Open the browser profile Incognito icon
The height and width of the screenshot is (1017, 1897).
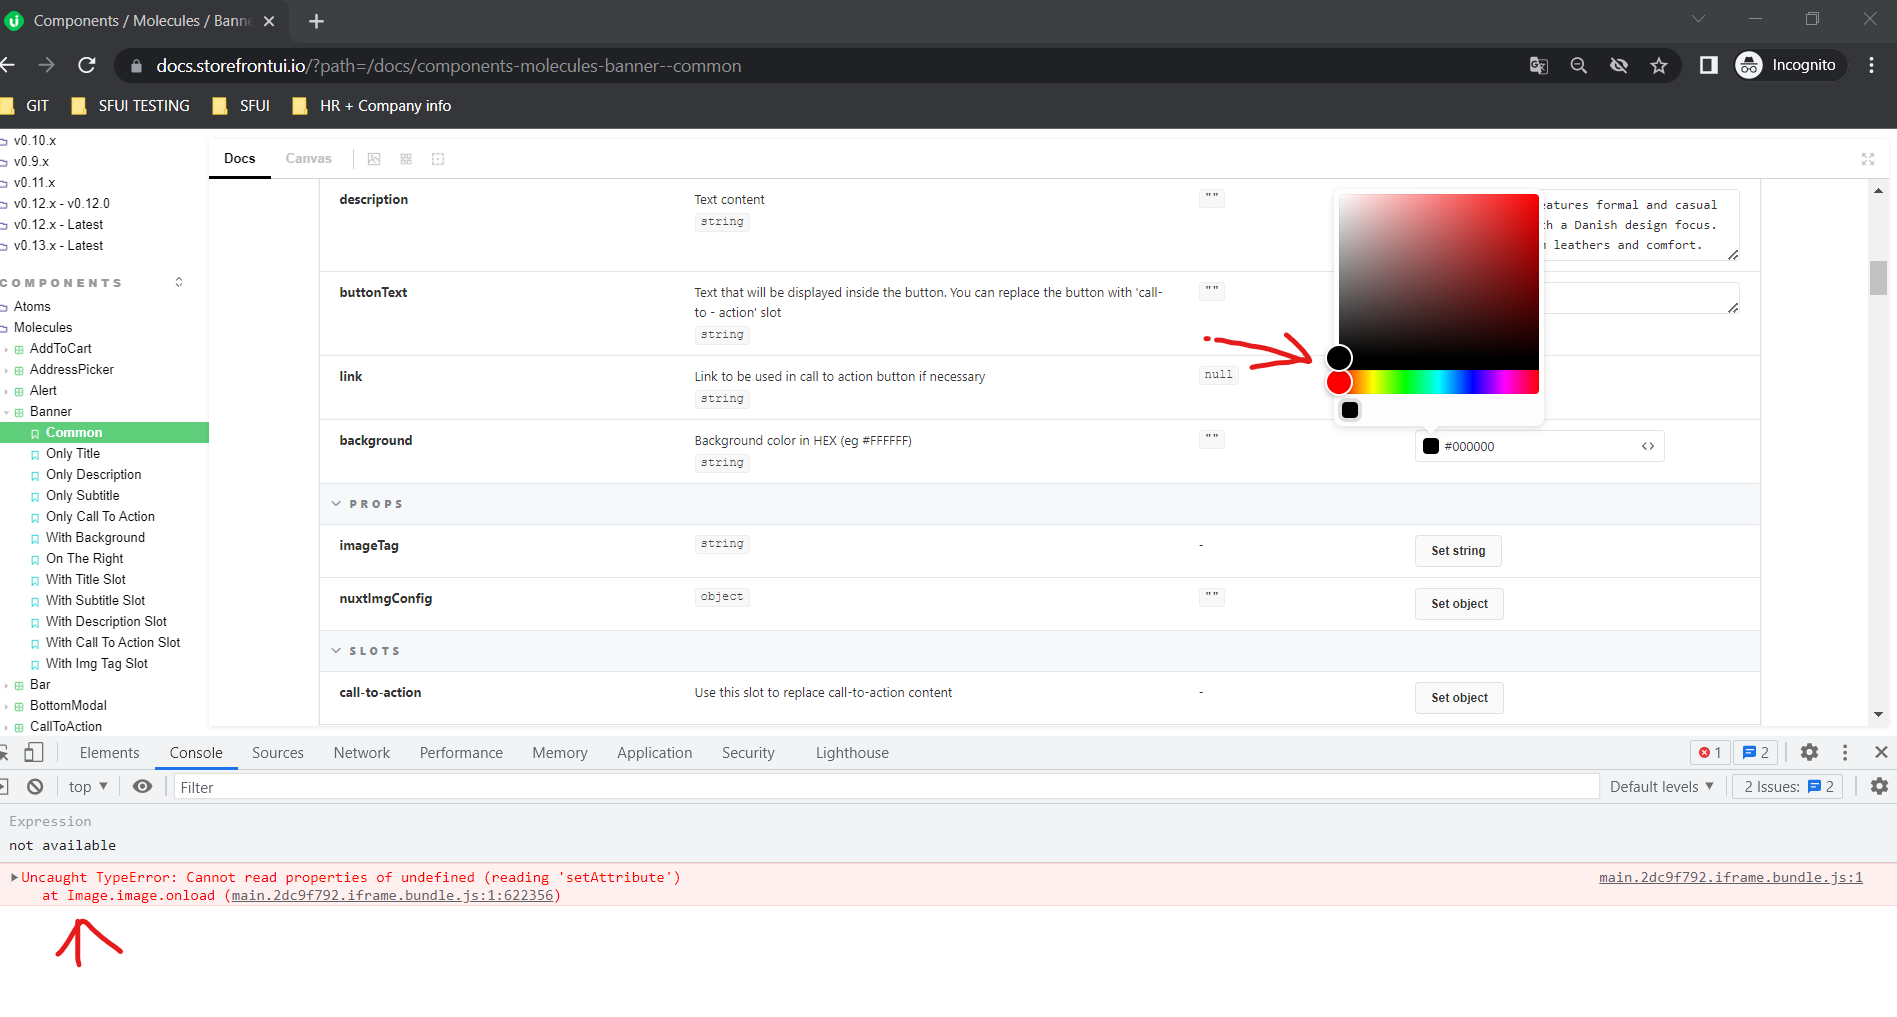1750,65
